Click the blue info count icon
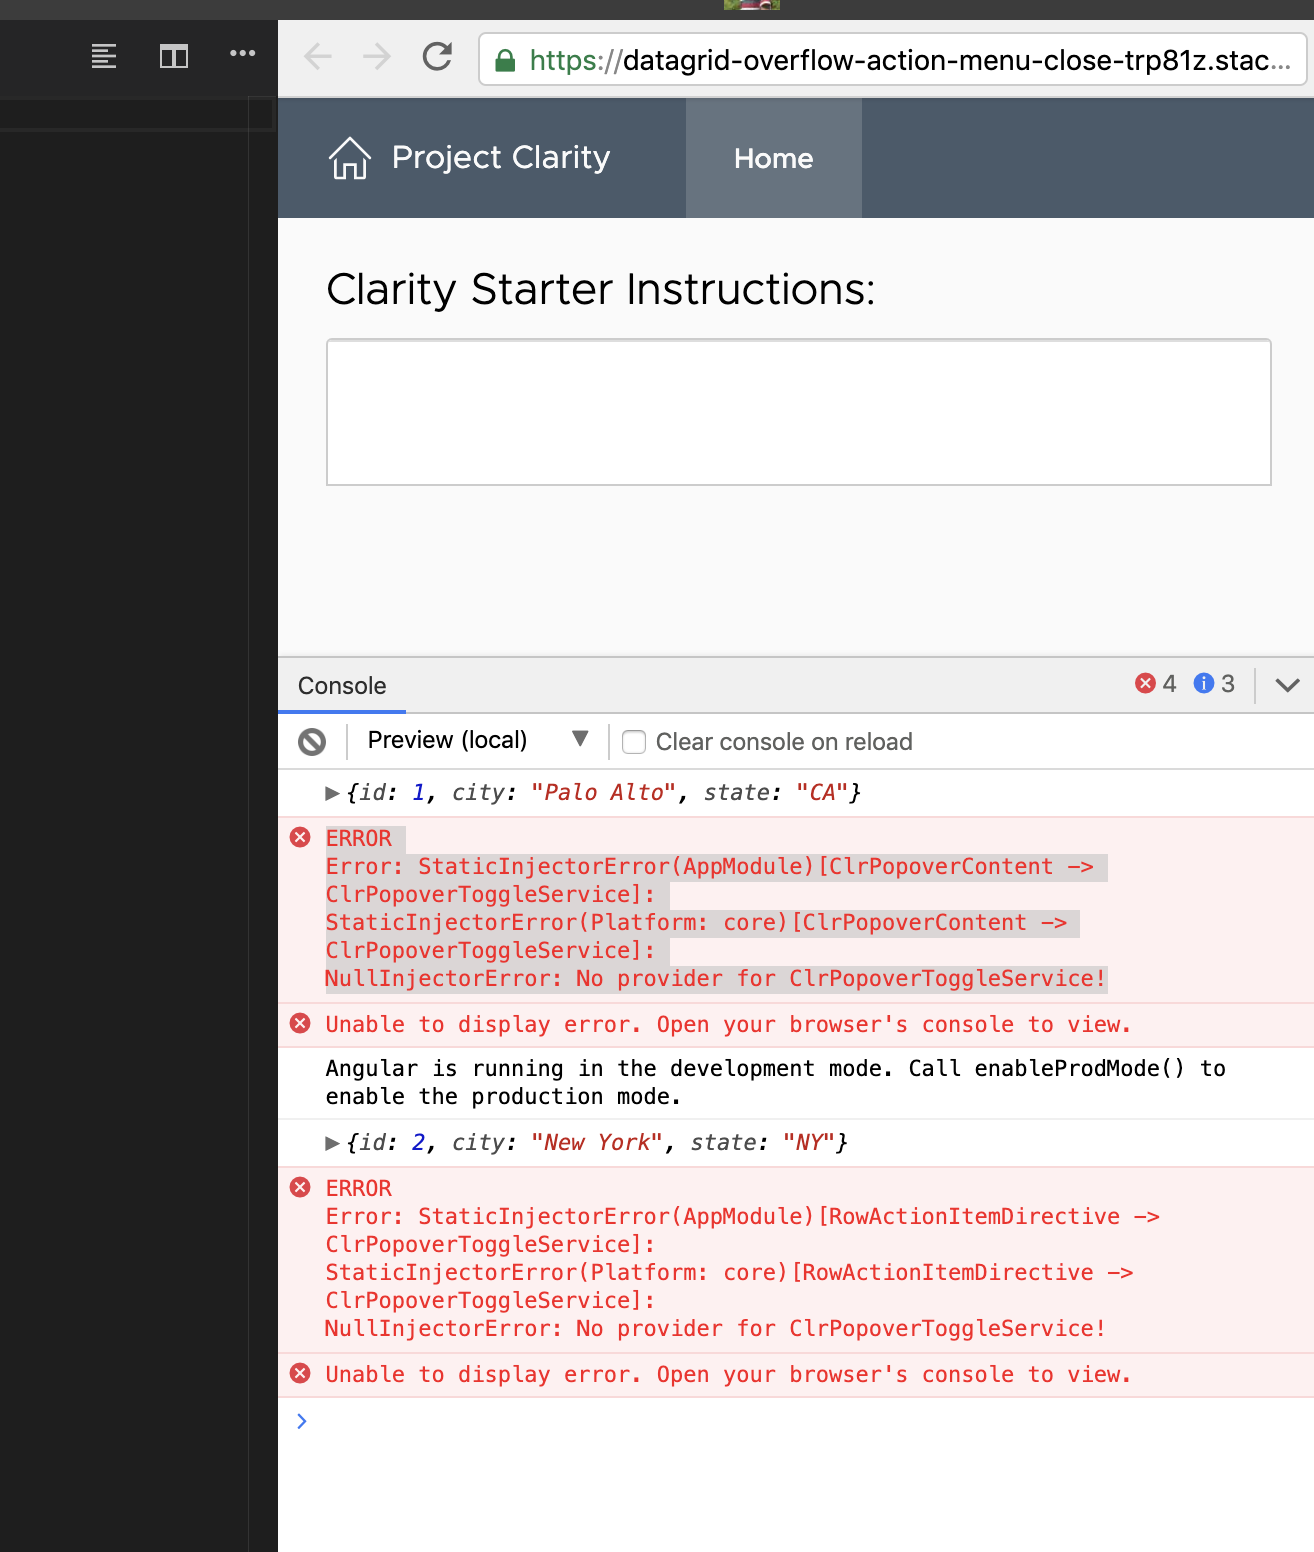 (x=1204, y=683)
